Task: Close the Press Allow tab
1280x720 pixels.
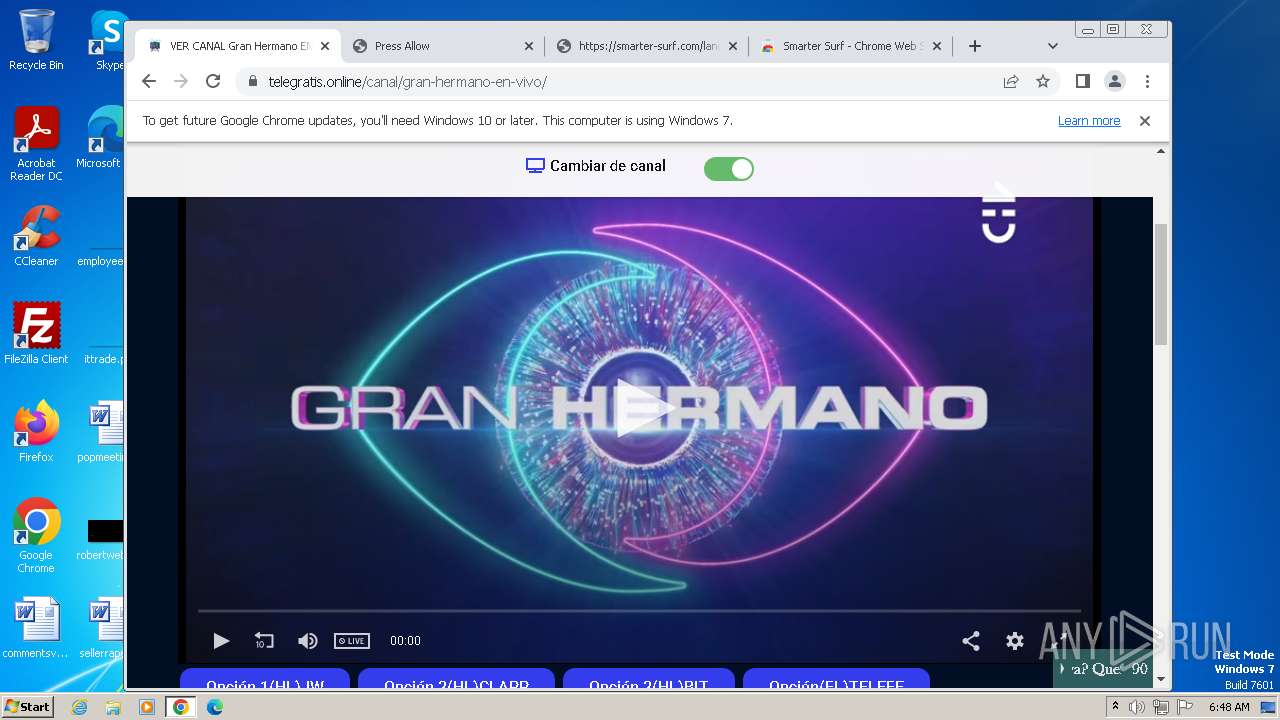Action: click(x=529, y=46)
